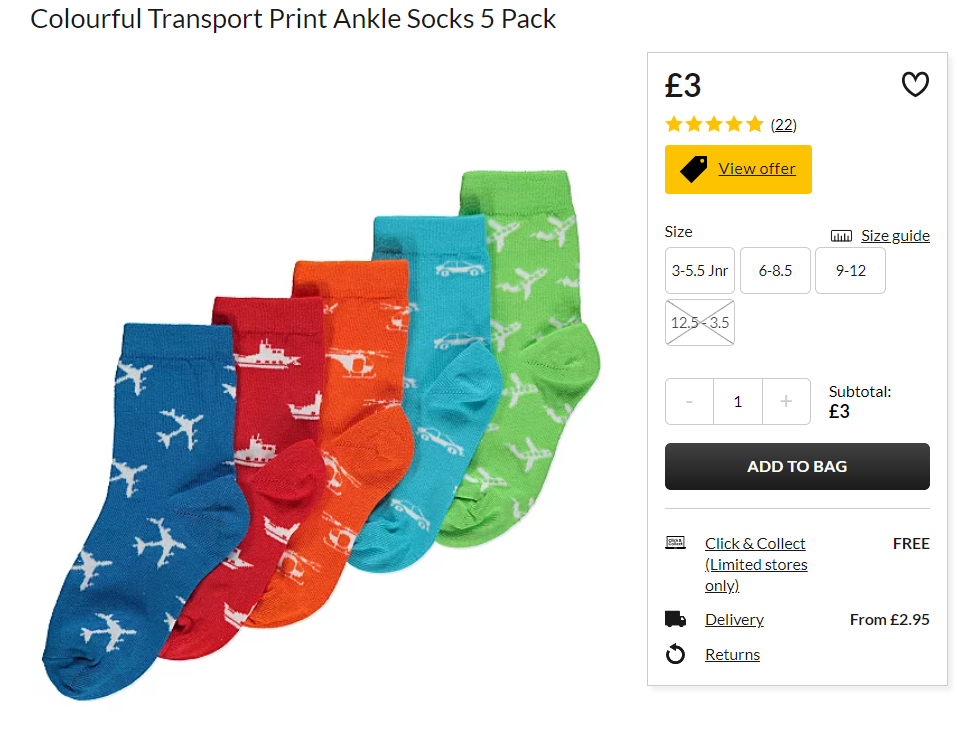The image size is (957, 753).
Task: Select size 6-8.5
Action: coord(775,270)
